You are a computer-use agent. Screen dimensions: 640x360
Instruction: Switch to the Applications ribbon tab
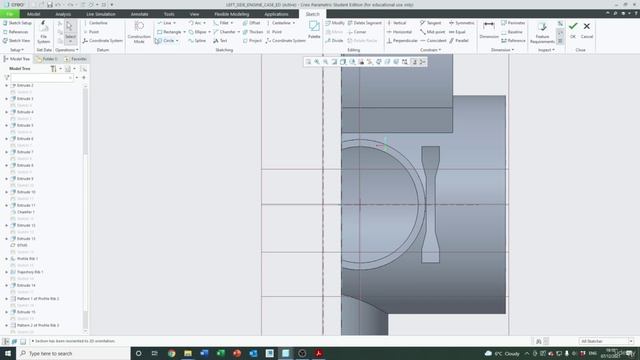(x=276, y=14)
